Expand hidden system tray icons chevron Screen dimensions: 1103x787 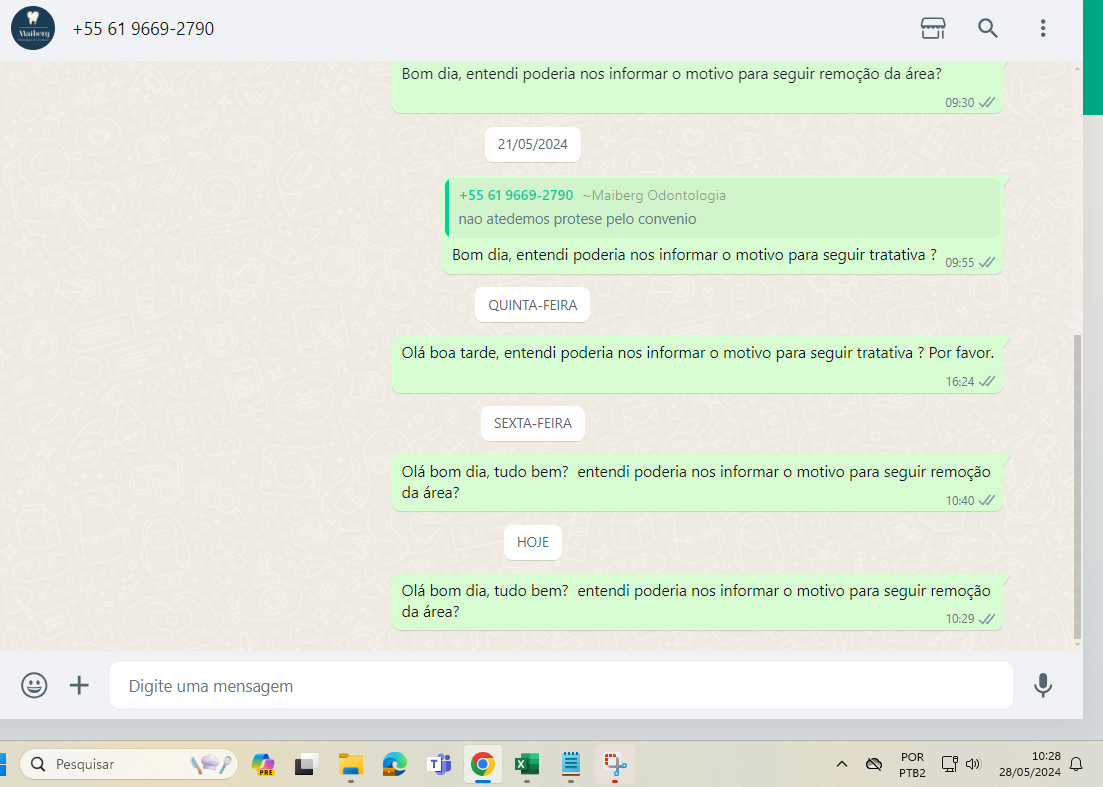point(842,765)
